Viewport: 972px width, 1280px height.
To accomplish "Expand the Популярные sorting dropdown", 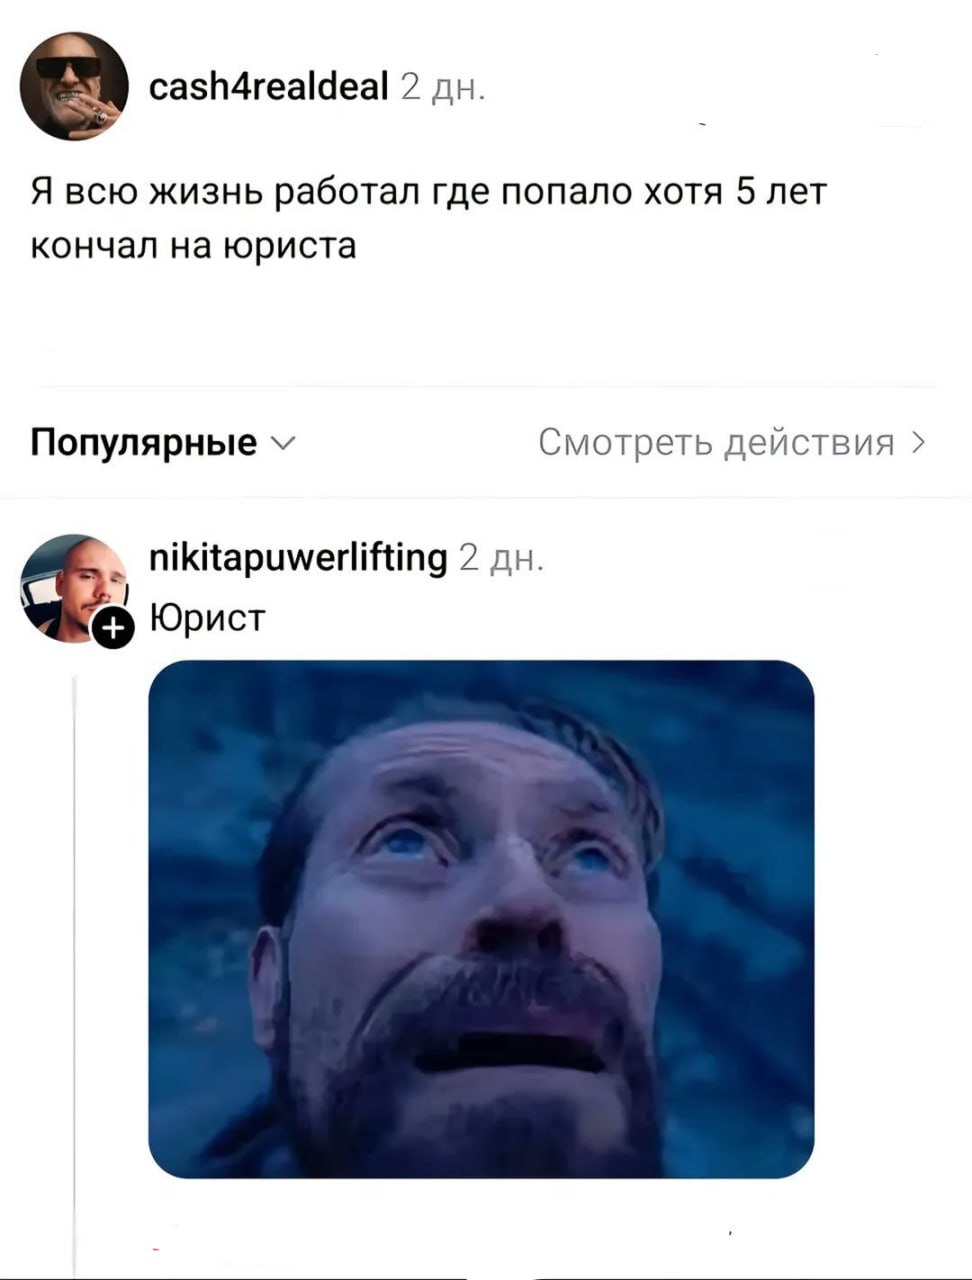I will 162,442.
